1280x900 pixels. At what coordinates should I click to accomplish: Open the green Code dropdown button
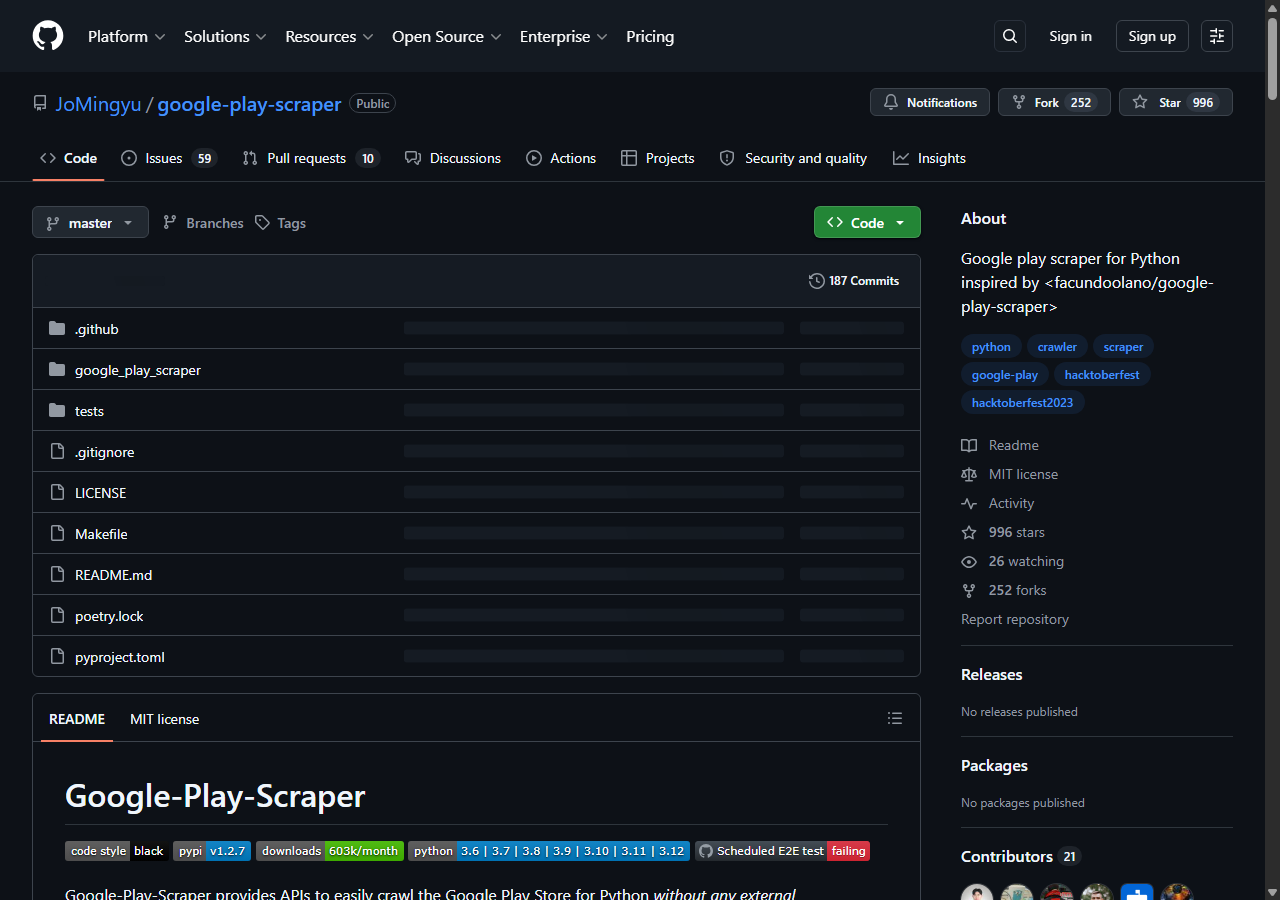tap(867, 222)
